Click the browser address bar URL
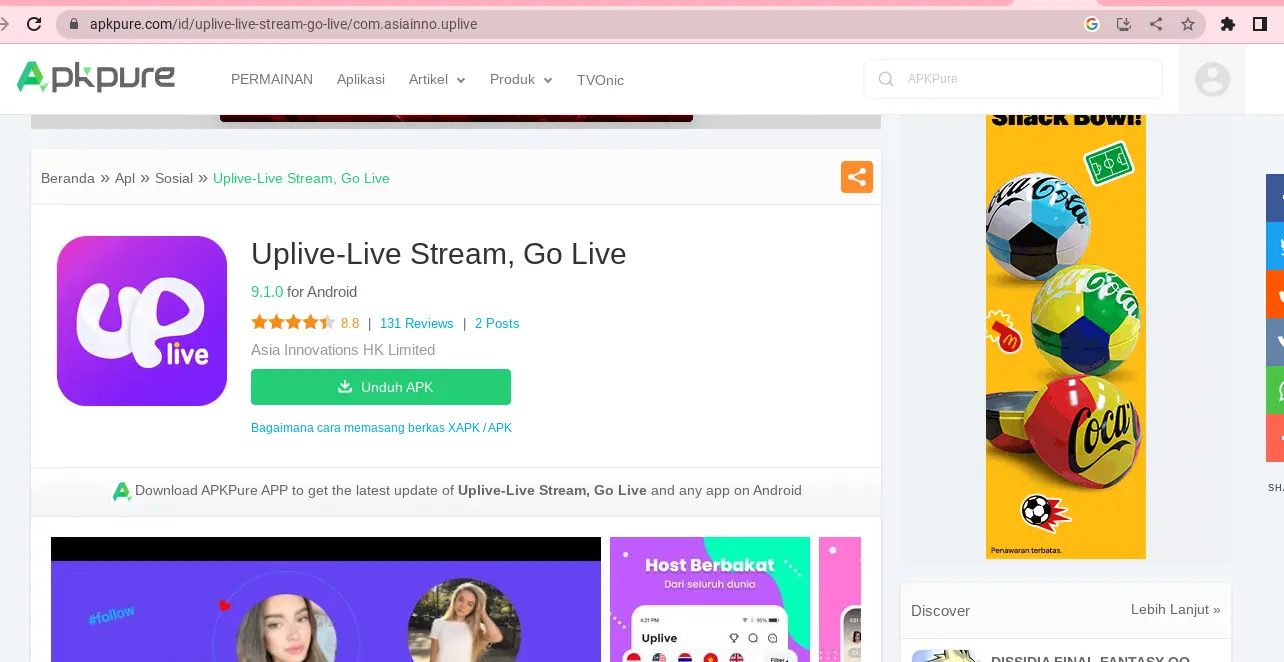 pos(284,24)
